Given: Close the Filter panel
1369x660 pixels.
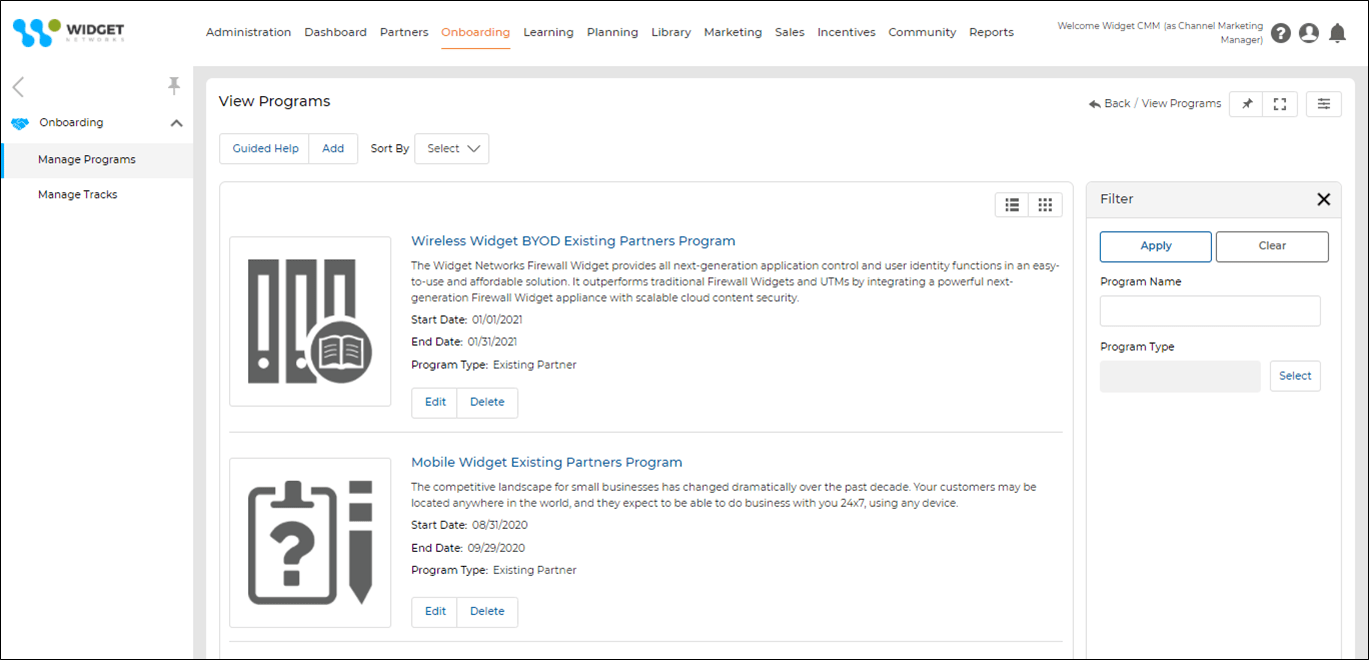Looking at the screenshot, I should coord(1323,199).
